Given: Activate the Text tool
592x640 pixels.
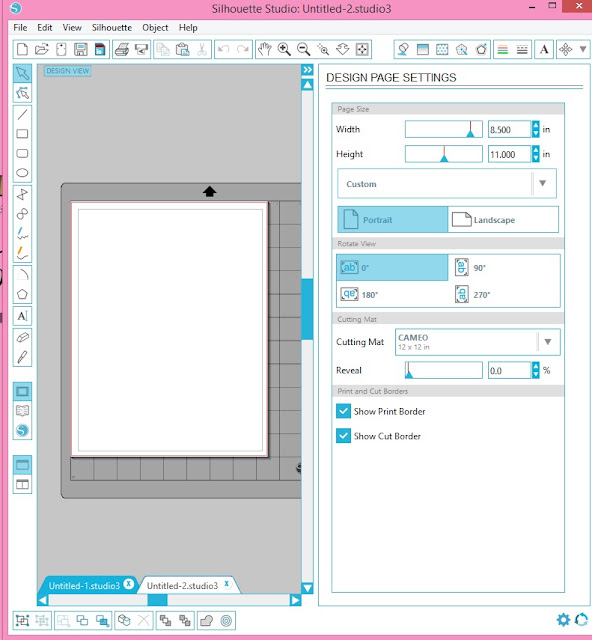Looking at the screenshot, I should point(22,316).
